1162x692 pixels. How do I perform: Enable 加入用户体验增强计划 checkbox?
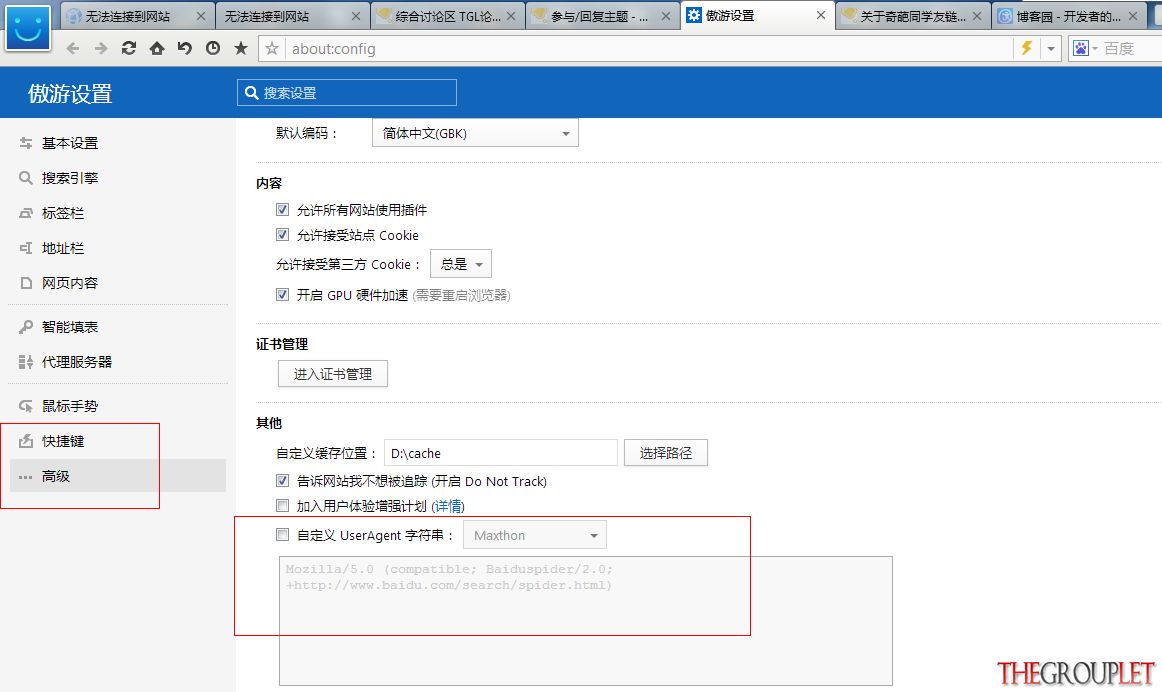[282, 505]
